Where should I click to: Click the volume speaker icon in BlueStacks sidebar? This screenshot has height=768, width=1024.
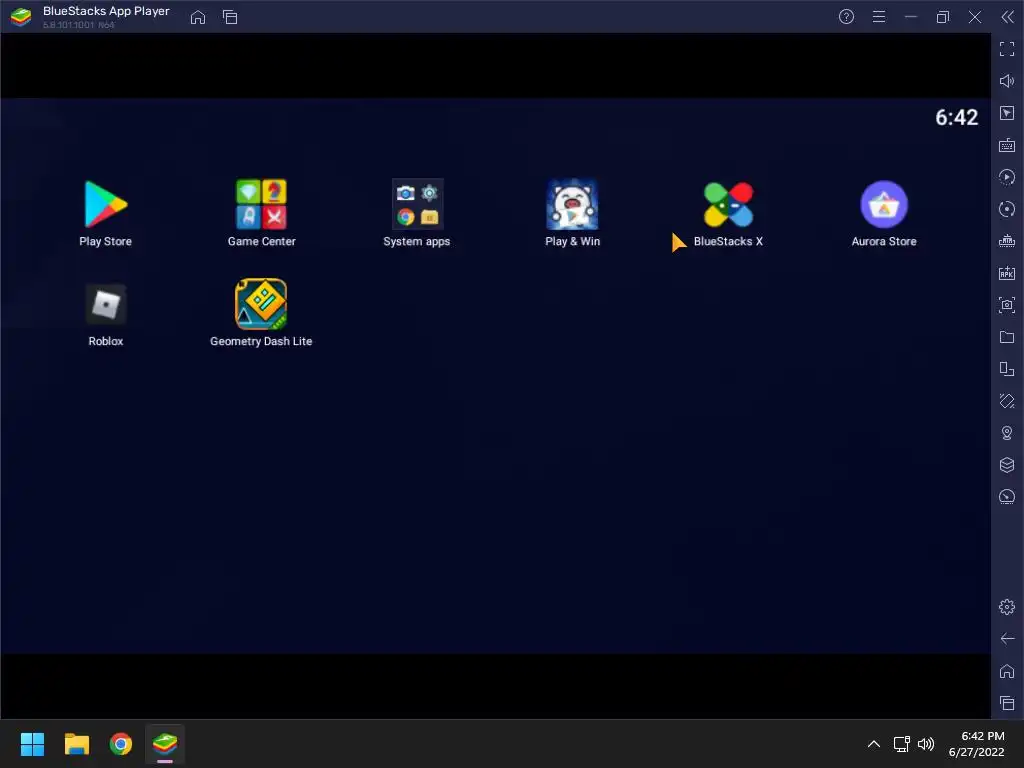pos(1006,81)
